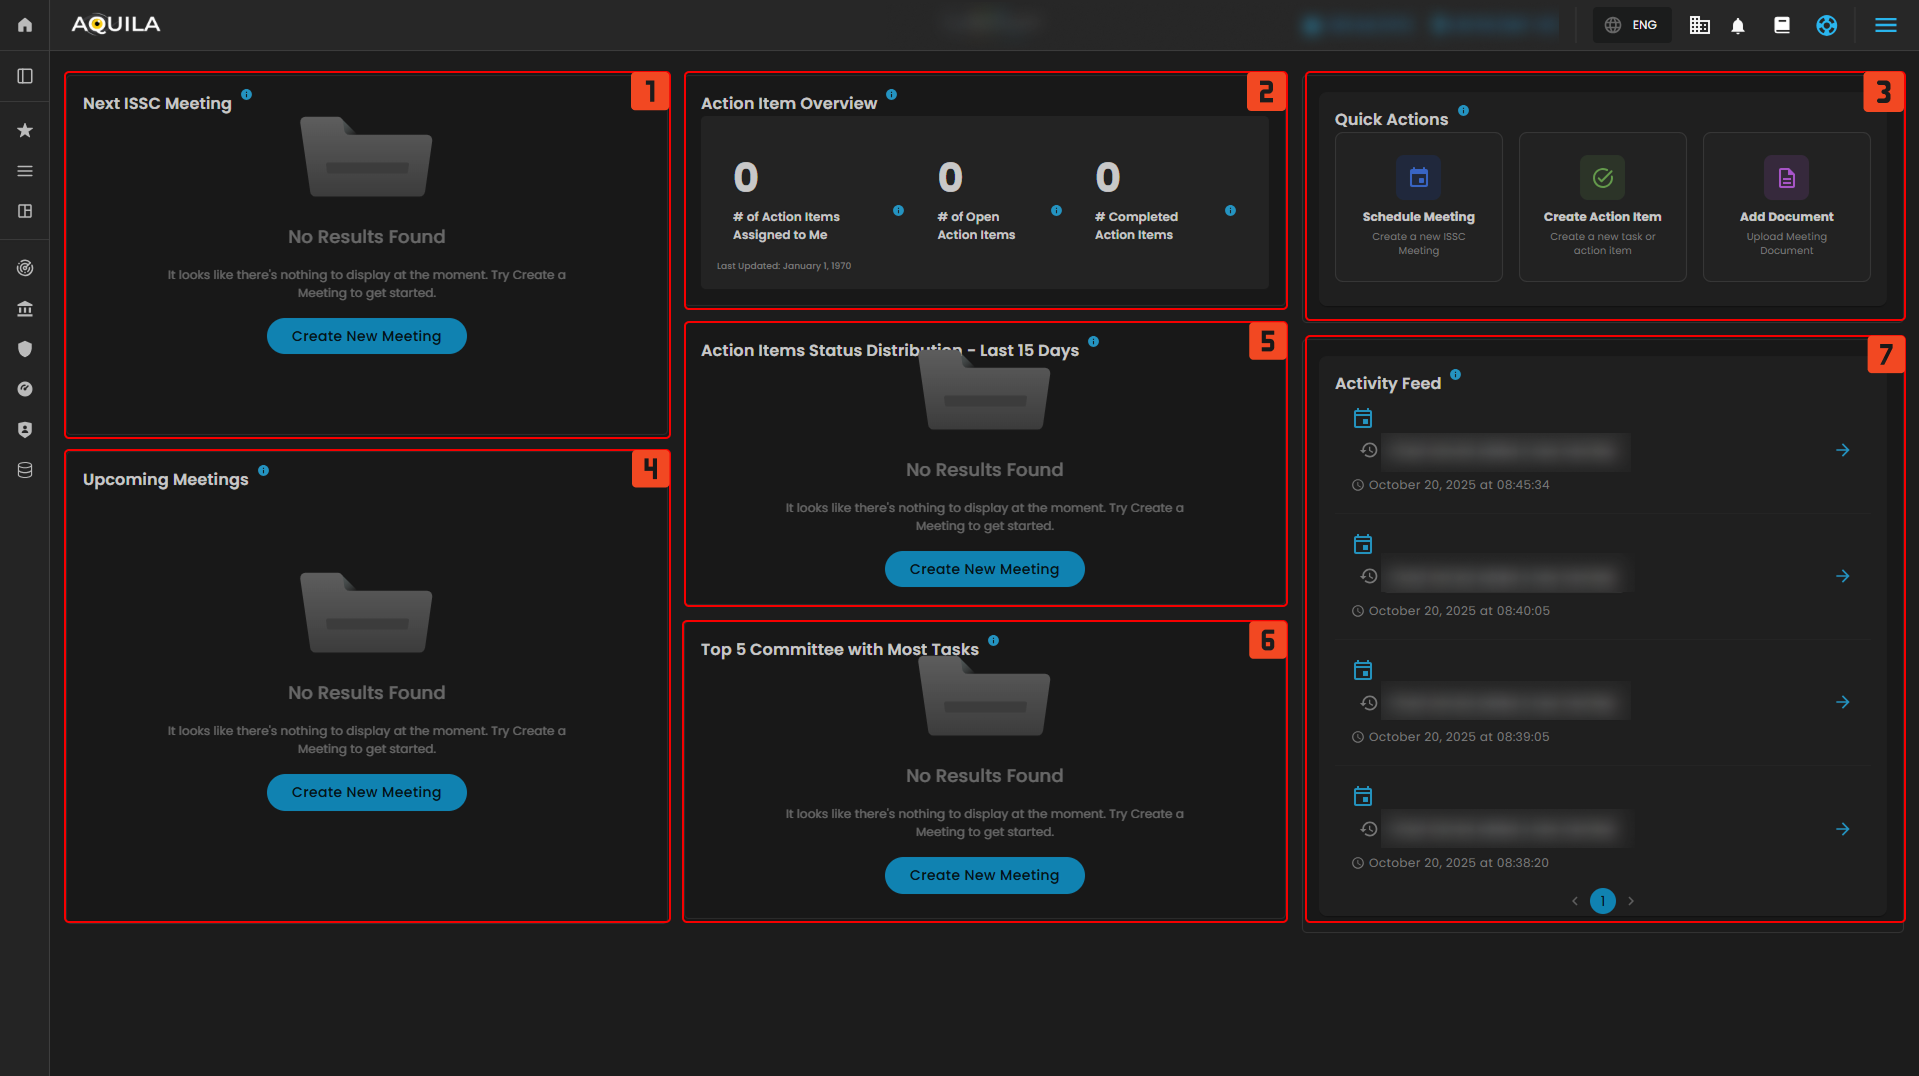Image resolution: width=1919 pixels, height=1076 pixels.
Task: Toggle the sidebar panel layout icon
Action: (25, 76)
